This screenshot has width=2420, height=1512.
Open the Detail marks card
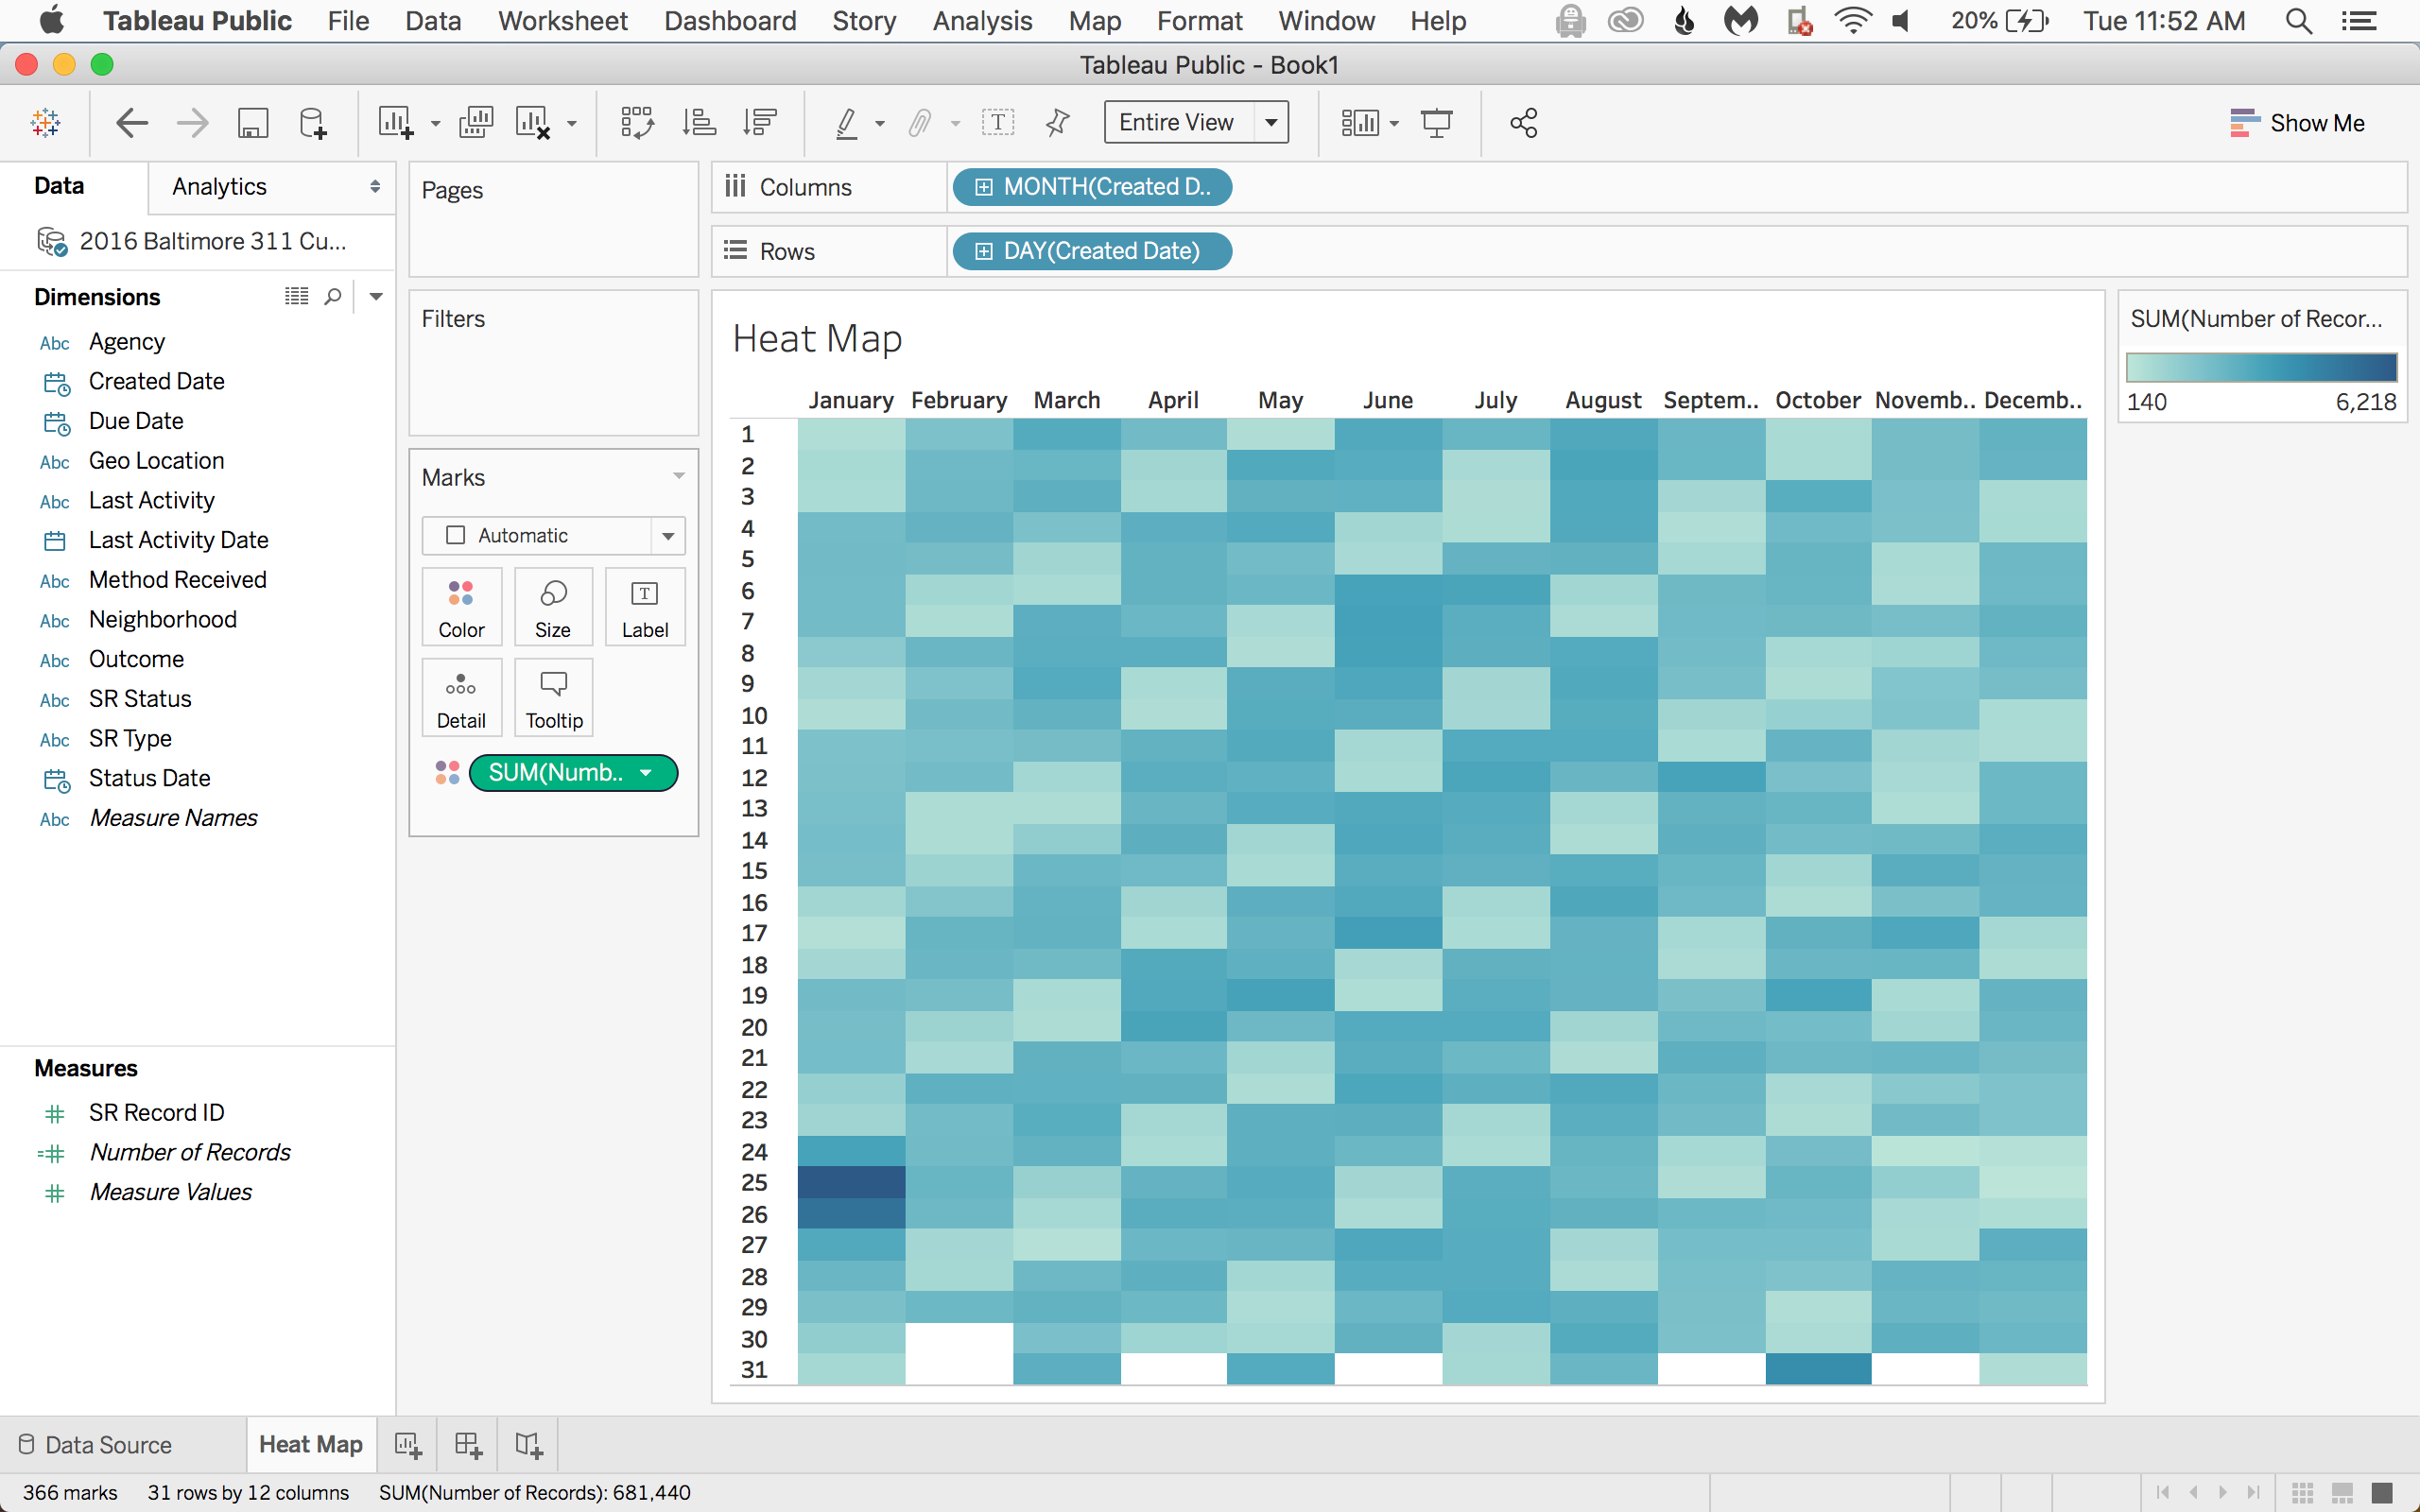coord(461,697)
